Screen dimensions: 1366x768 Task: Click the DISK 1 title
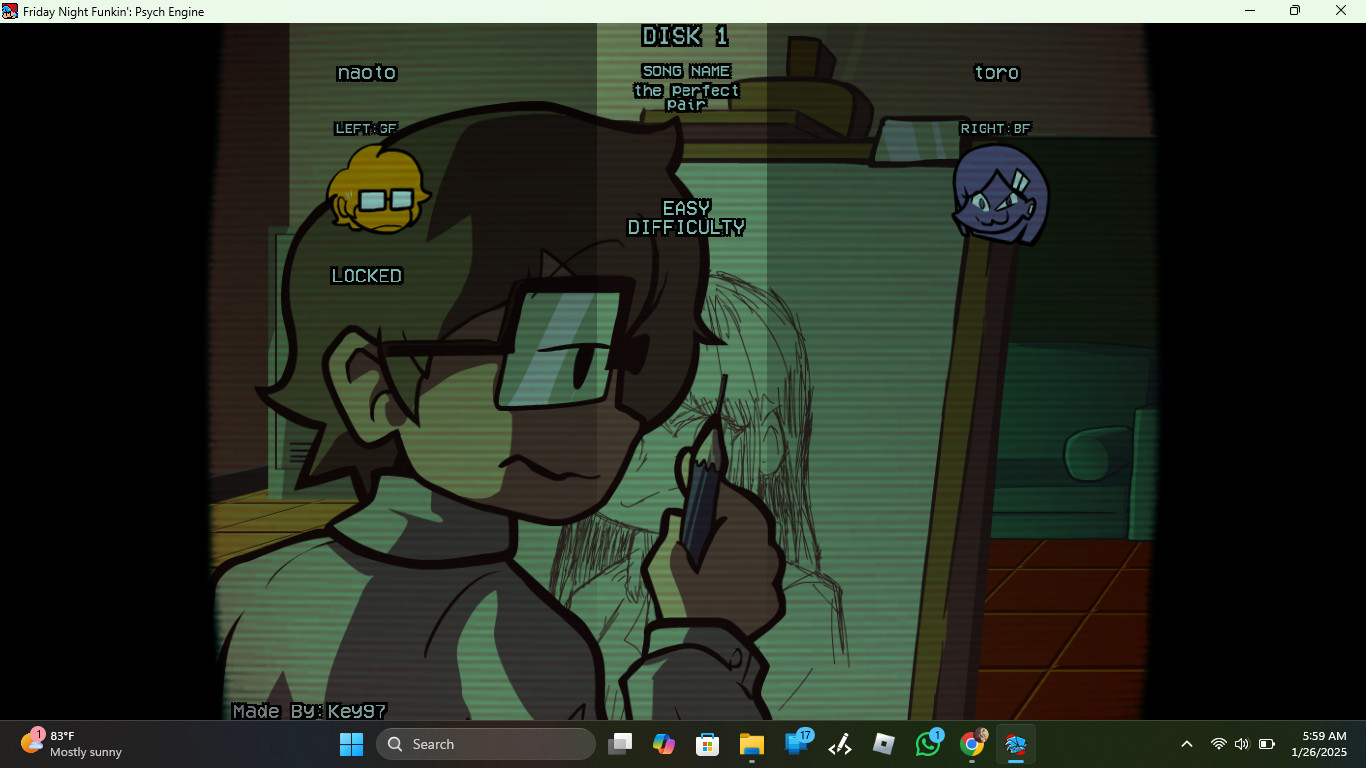pos(686,37)
